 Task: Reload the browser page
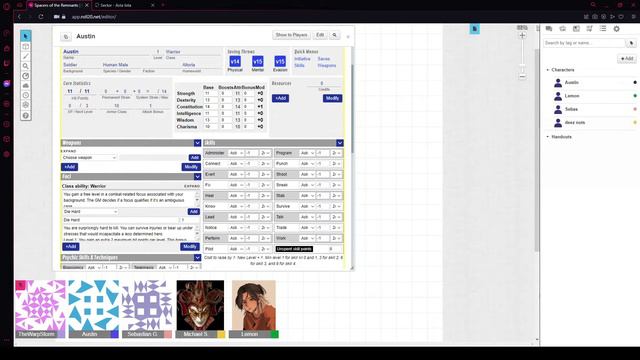tap(41, 17)
